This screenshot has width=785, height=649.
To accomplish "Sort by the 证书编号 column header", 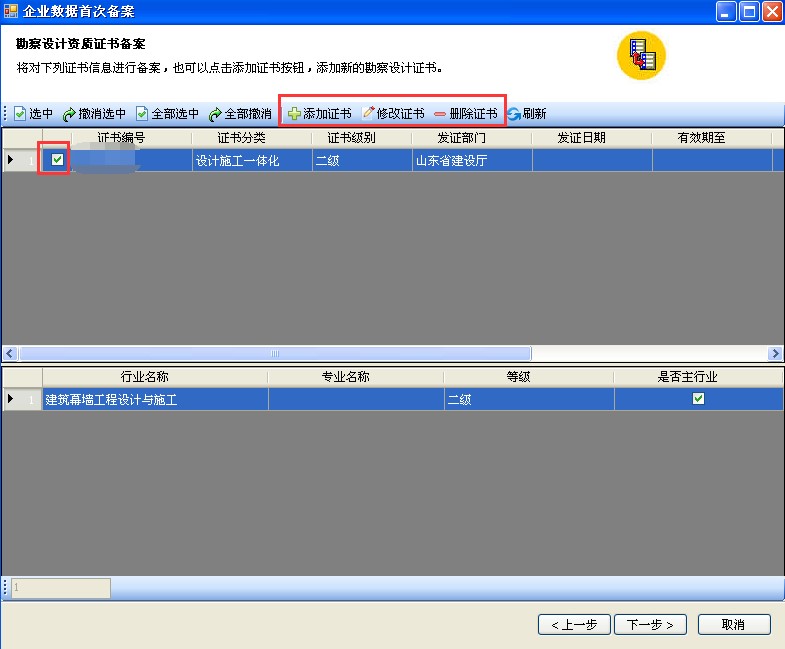I will point(121,138).
